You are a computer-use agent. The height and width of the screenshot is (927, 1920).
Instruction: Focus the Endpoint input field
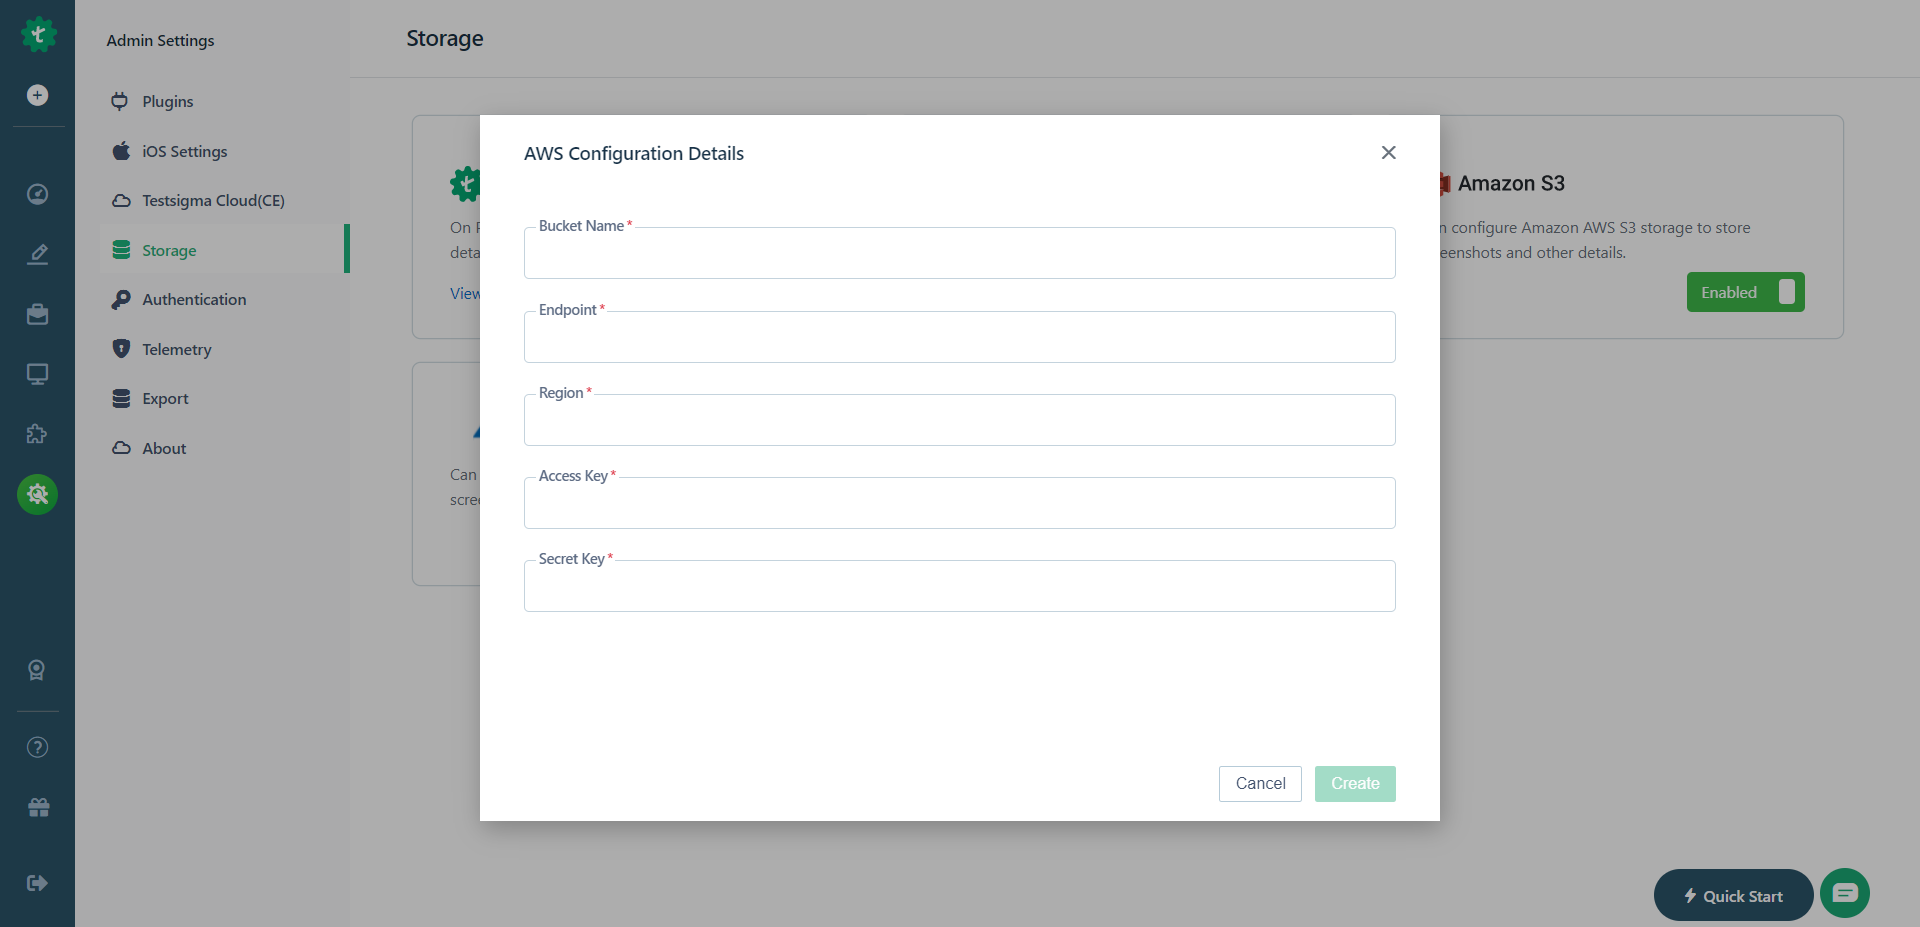(x=960, y=337)
